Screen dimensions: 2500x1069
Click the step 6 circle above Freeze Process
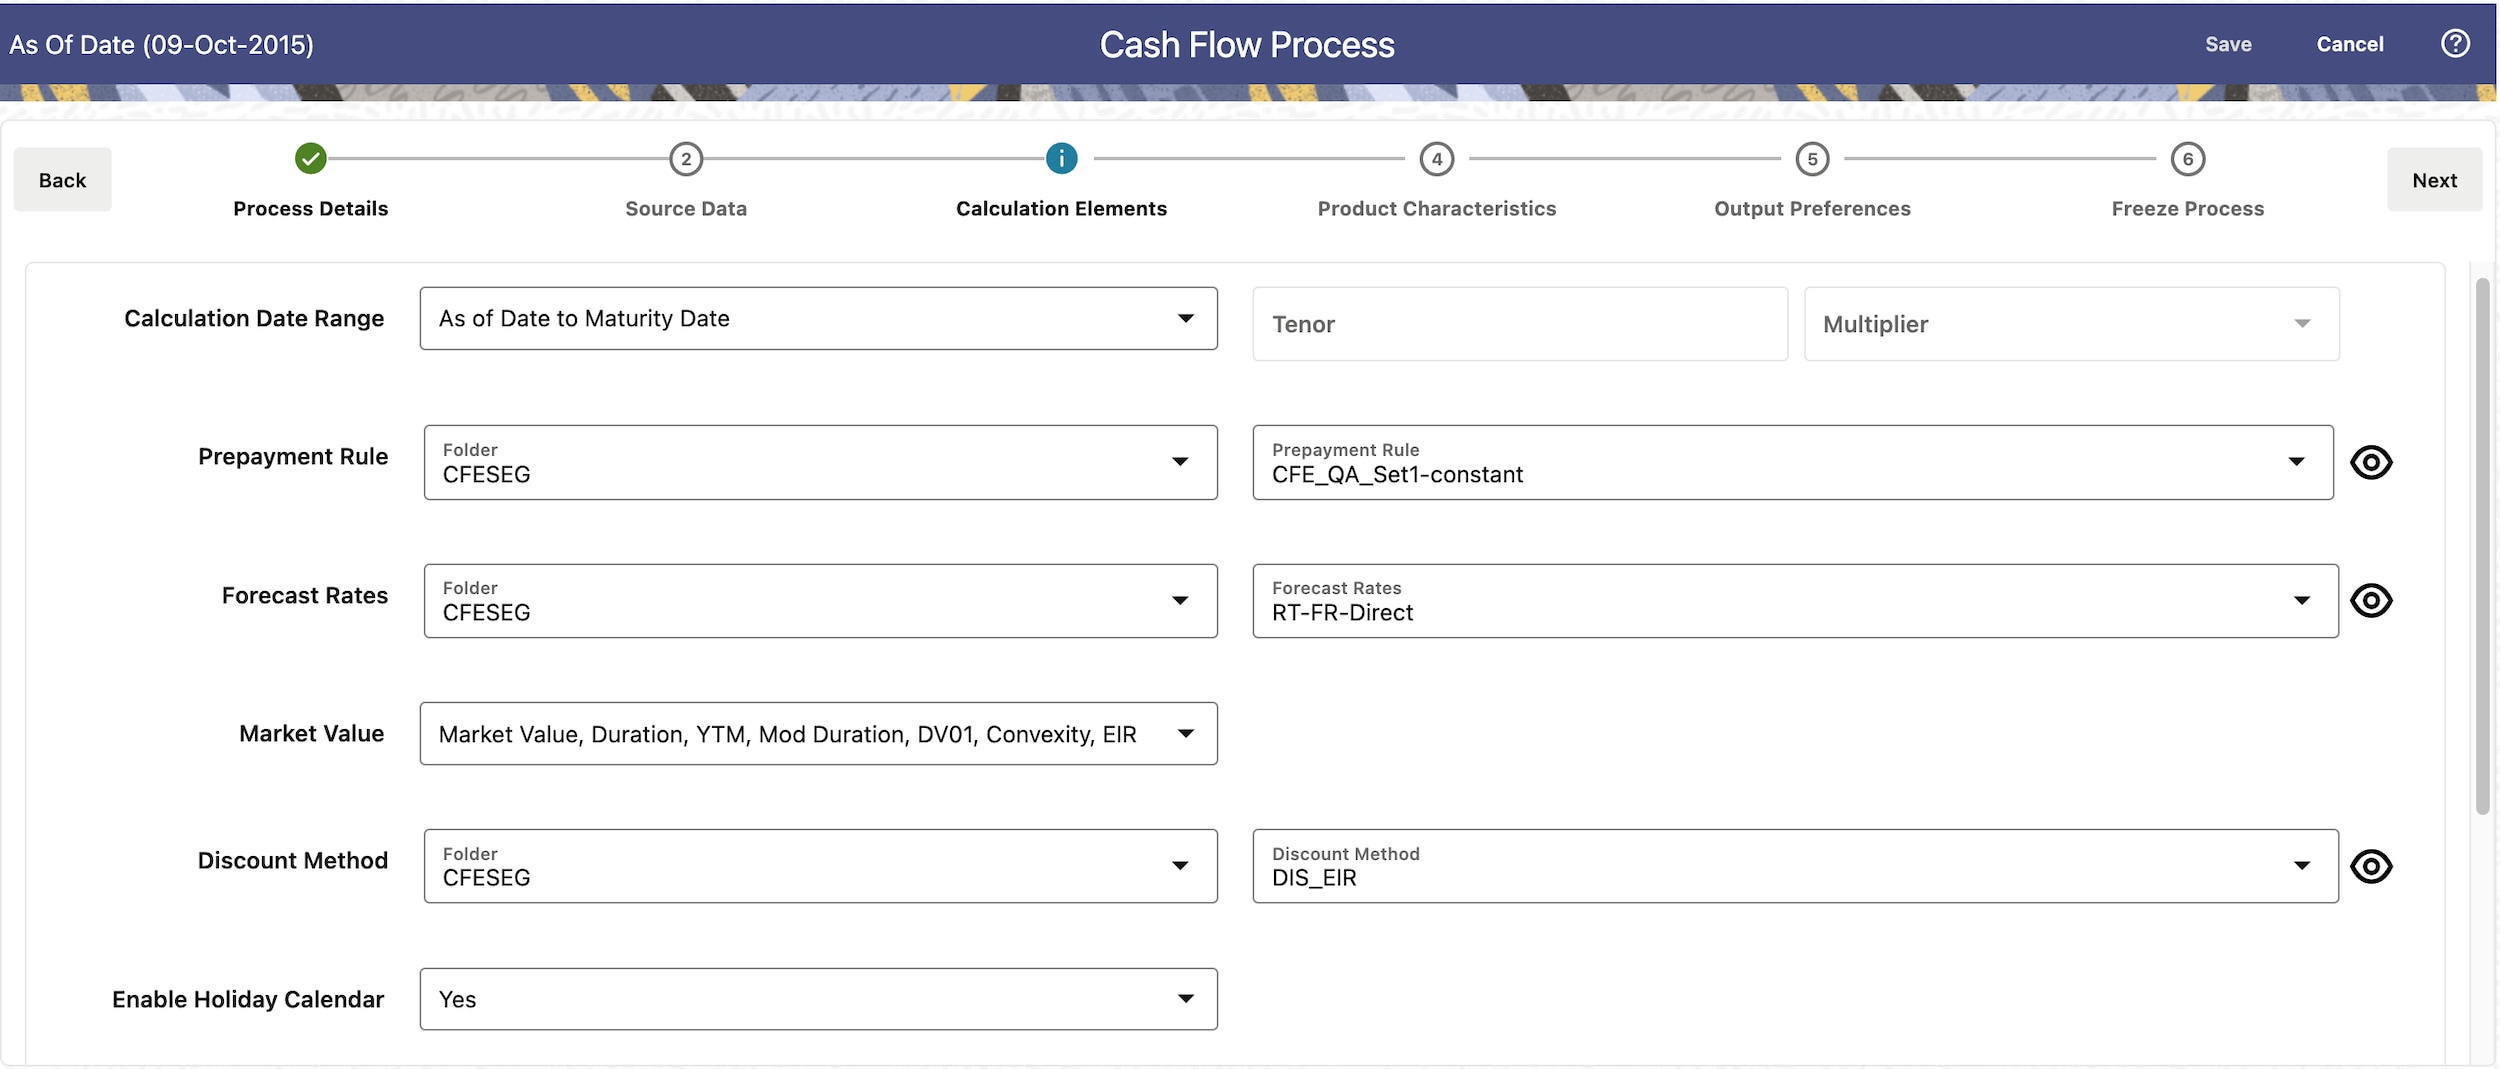pos(2186,158)
